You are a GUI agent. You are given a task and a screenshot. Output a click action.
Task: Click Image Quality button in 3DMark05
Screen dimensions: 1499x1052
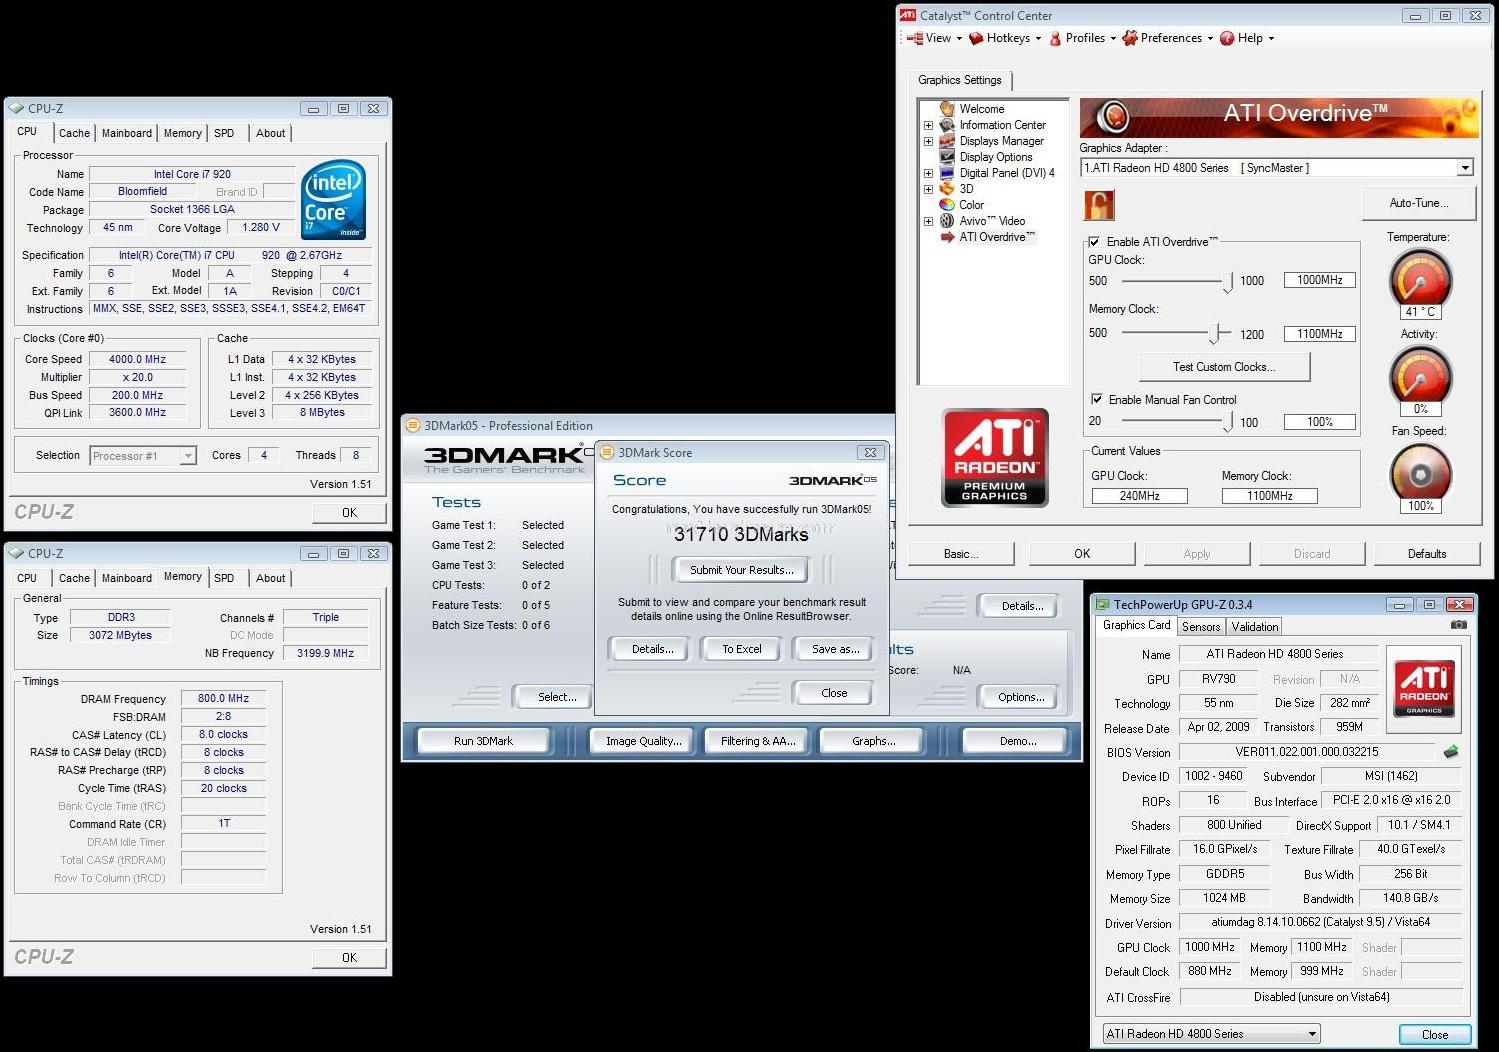(x=644, y=741)
